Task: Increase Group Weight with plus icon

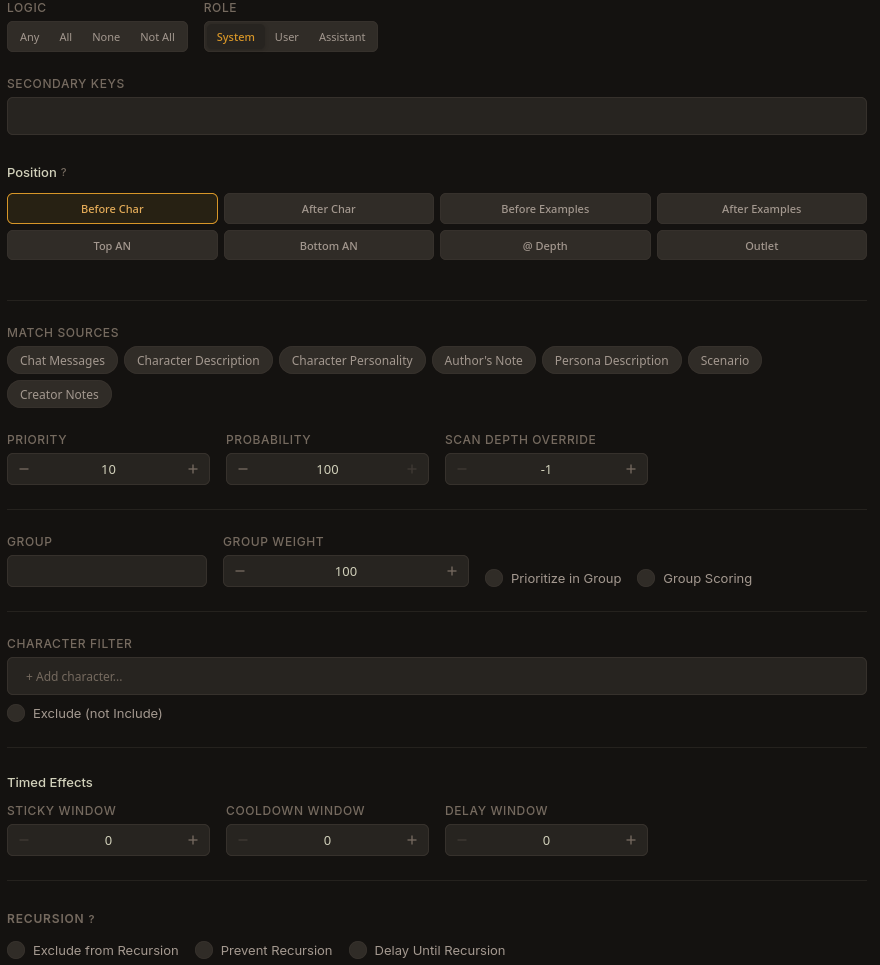Action: point(452,571)
